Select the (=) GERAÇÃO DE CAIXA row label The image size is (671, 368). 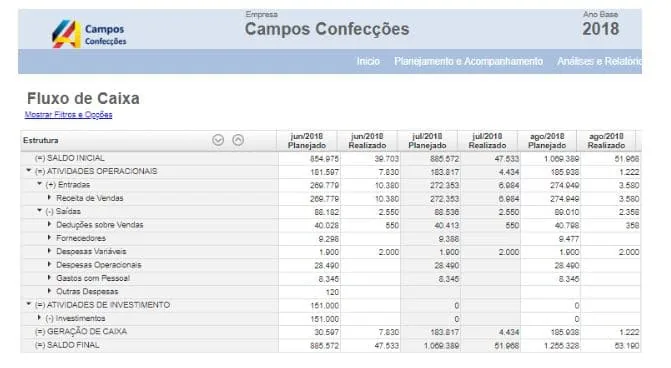click(x=81, y=332)
